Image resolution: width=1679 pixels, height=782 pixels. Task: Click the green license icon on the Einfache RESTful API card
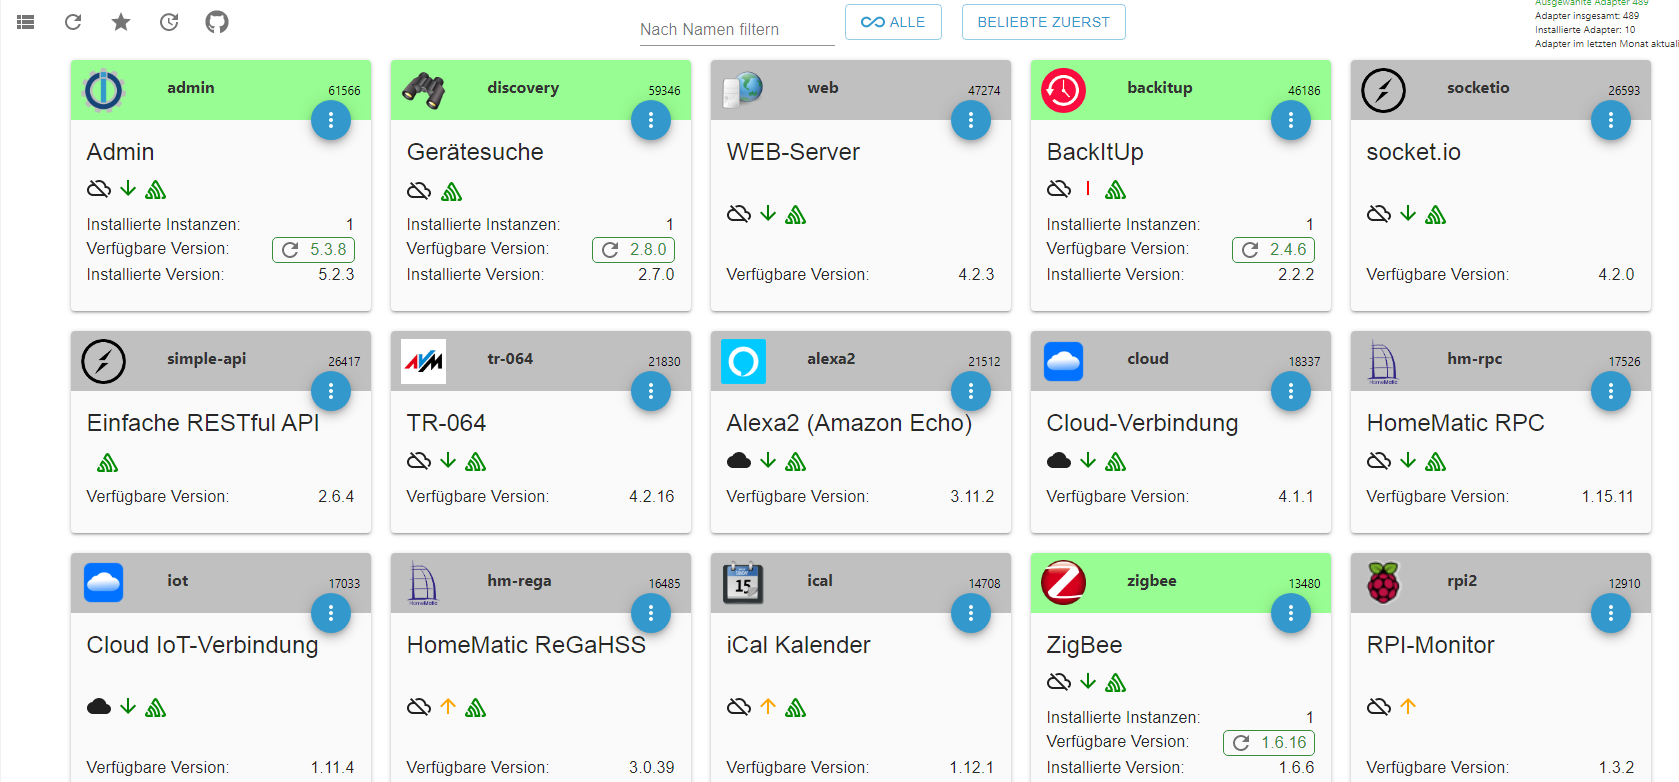(x=107, y=463)
